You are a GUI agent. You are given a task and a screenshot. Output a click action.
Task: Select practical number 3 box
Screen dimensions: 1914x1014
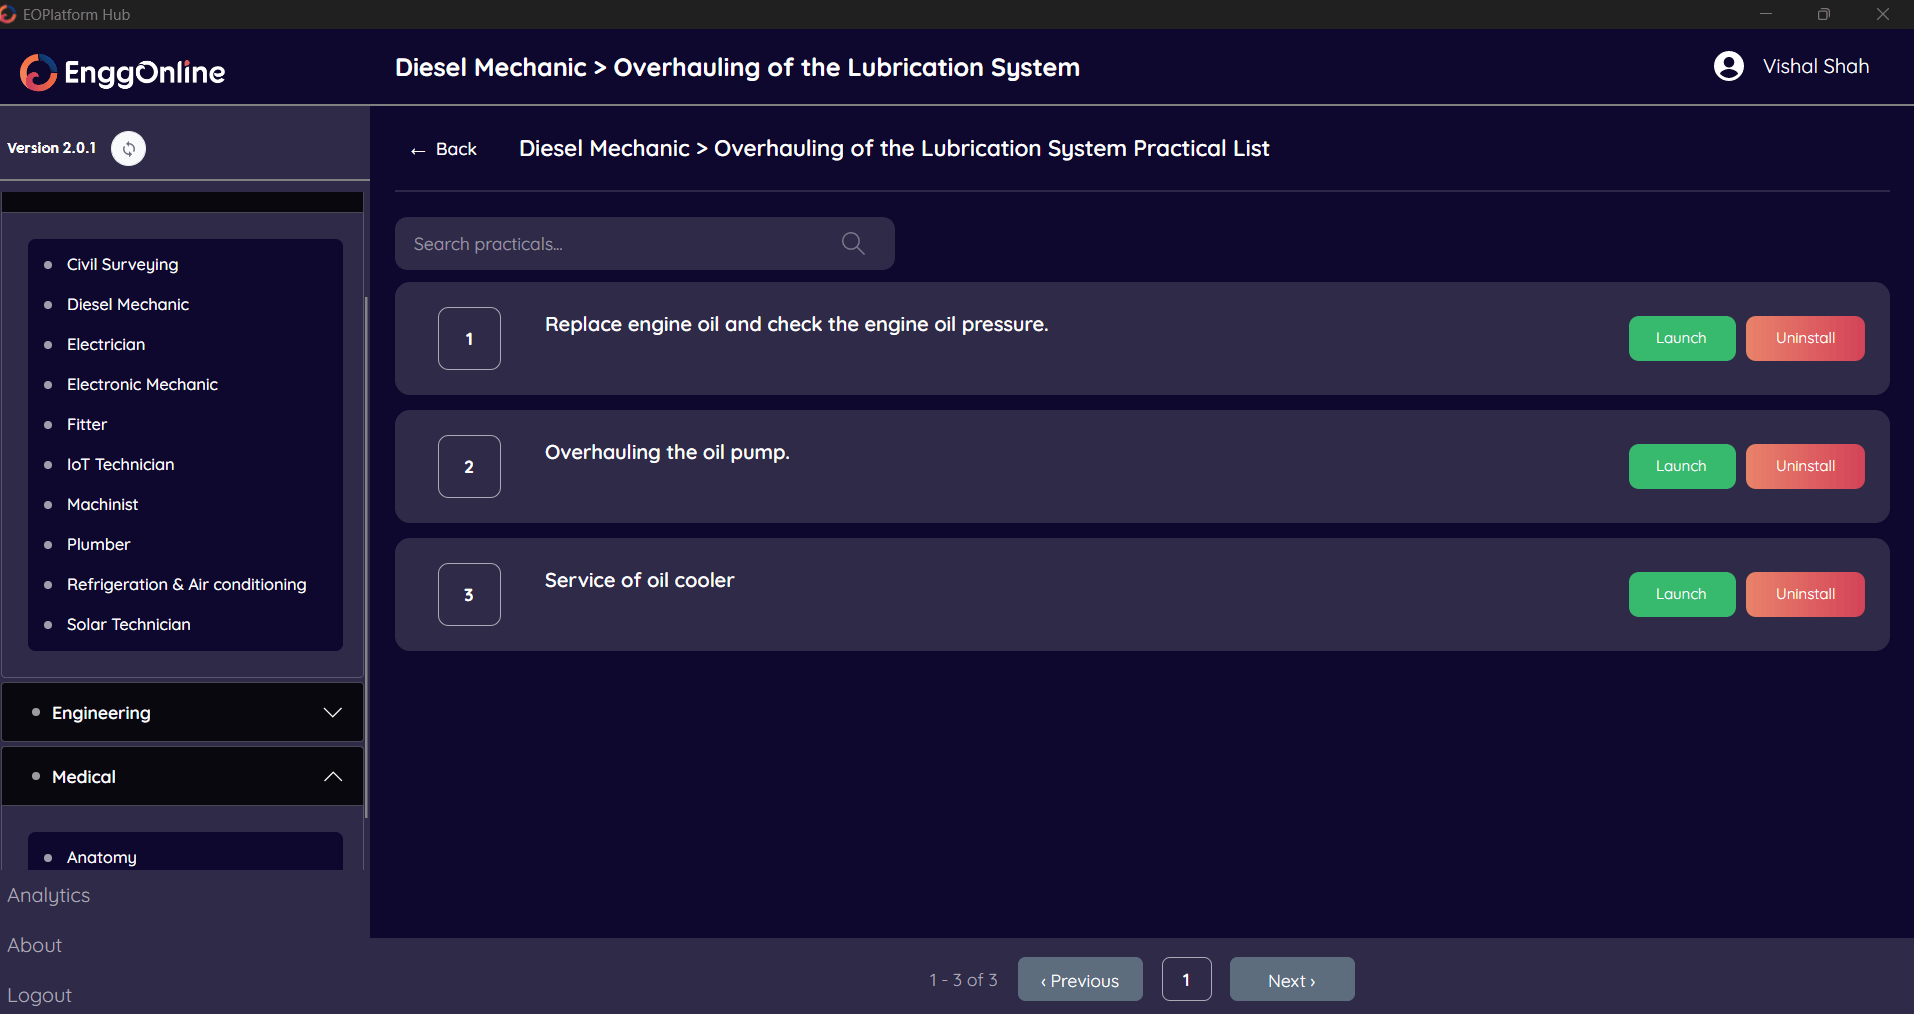click(469, 594)
